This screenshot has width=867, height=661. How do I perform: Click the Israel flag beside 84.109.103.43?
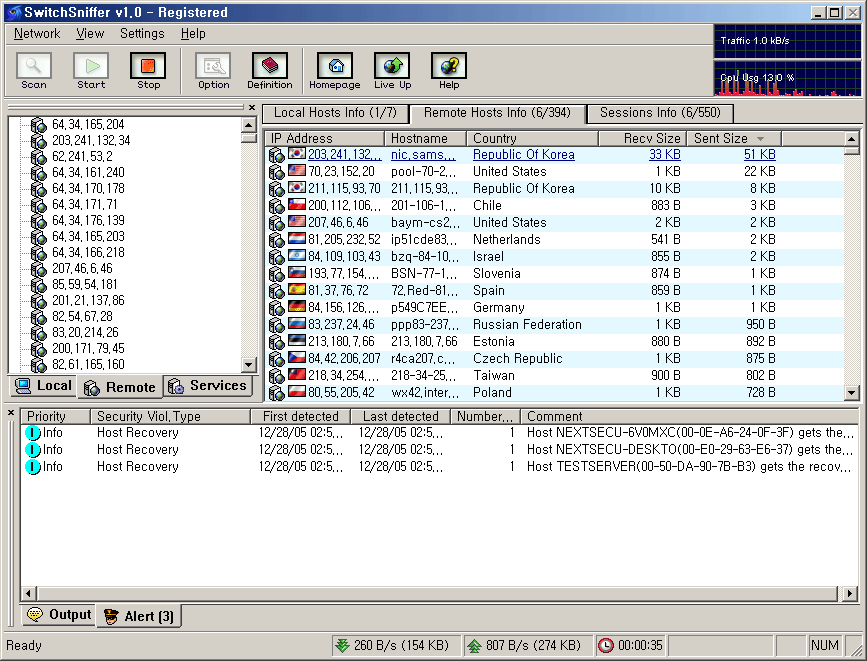tap(297, 256)
